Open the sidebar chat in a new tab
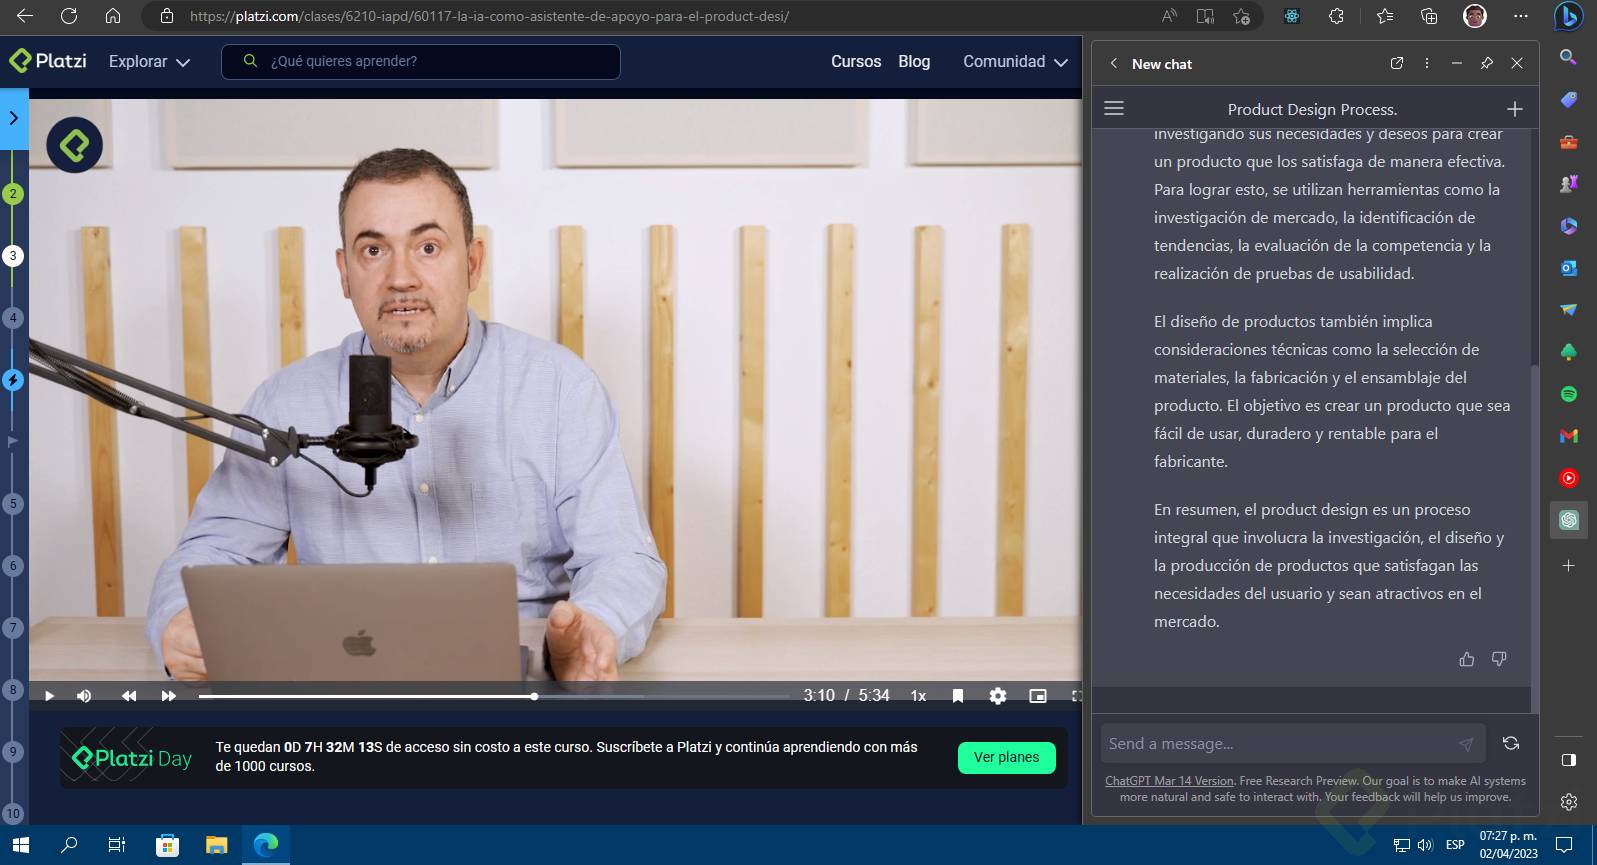Image resolution: width=1597 pixels, height=865 pixels. (x=1397, y=63)
